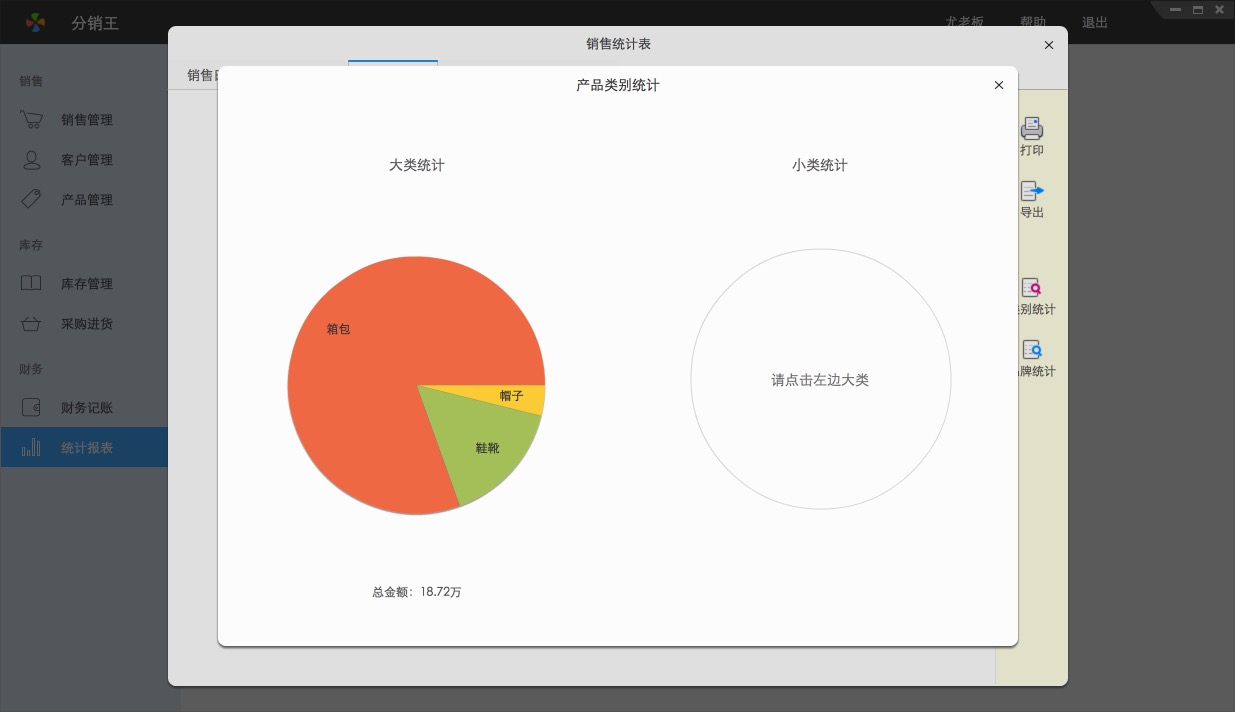
Task: Click the 导出 export icon
Action: [1032, 190]
